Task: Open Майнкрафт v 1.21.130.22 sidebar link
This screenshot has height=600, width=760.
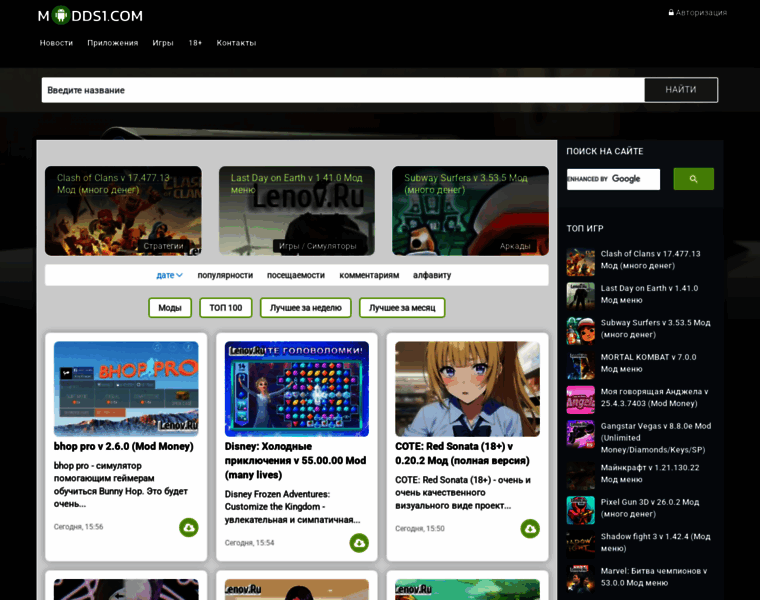Action: point(650,474)
